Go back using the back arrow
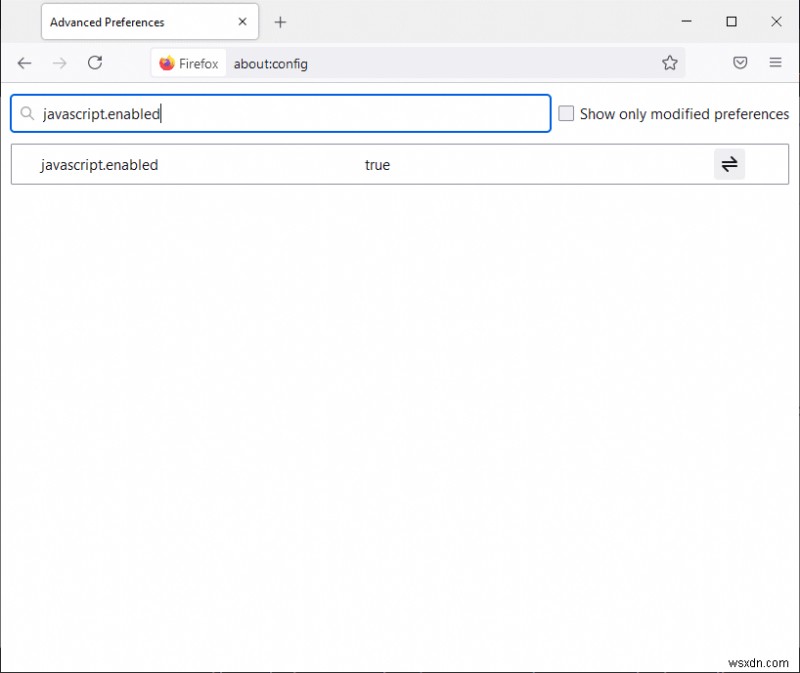 point(24,63)
